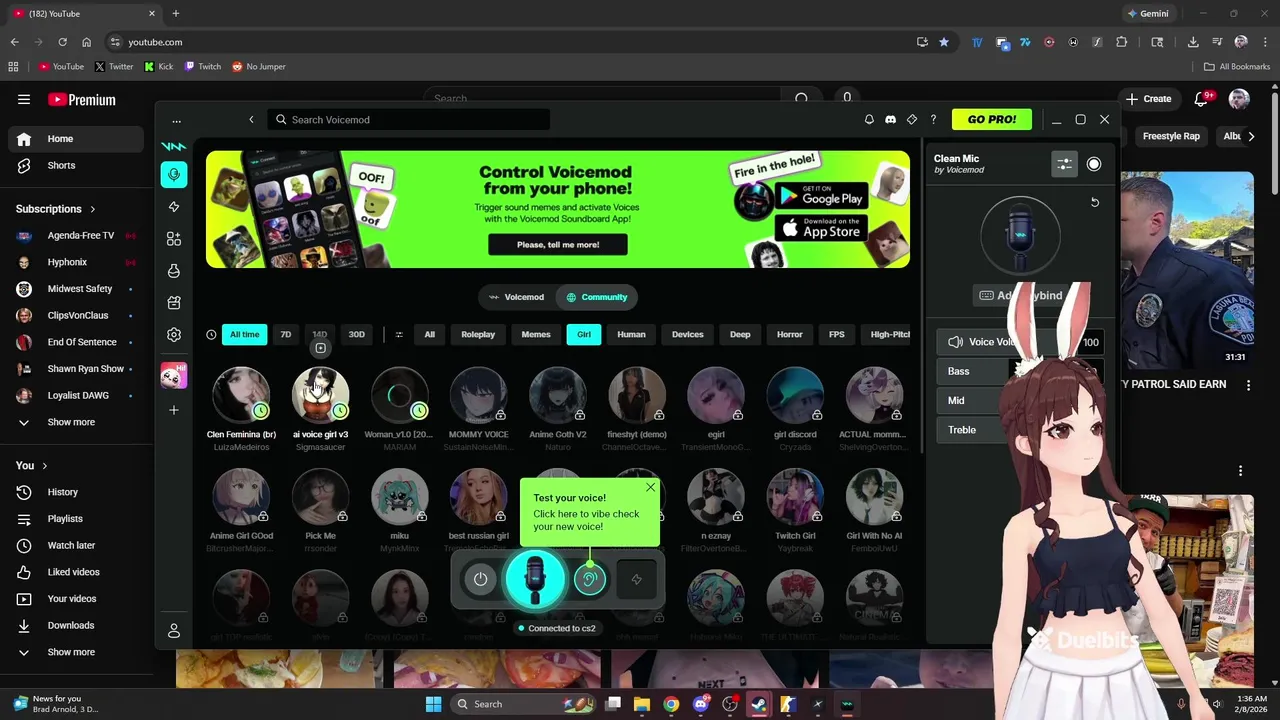Open the Voicebox microphone section in sidebar
1280x720 pixels.
[174, 174]
